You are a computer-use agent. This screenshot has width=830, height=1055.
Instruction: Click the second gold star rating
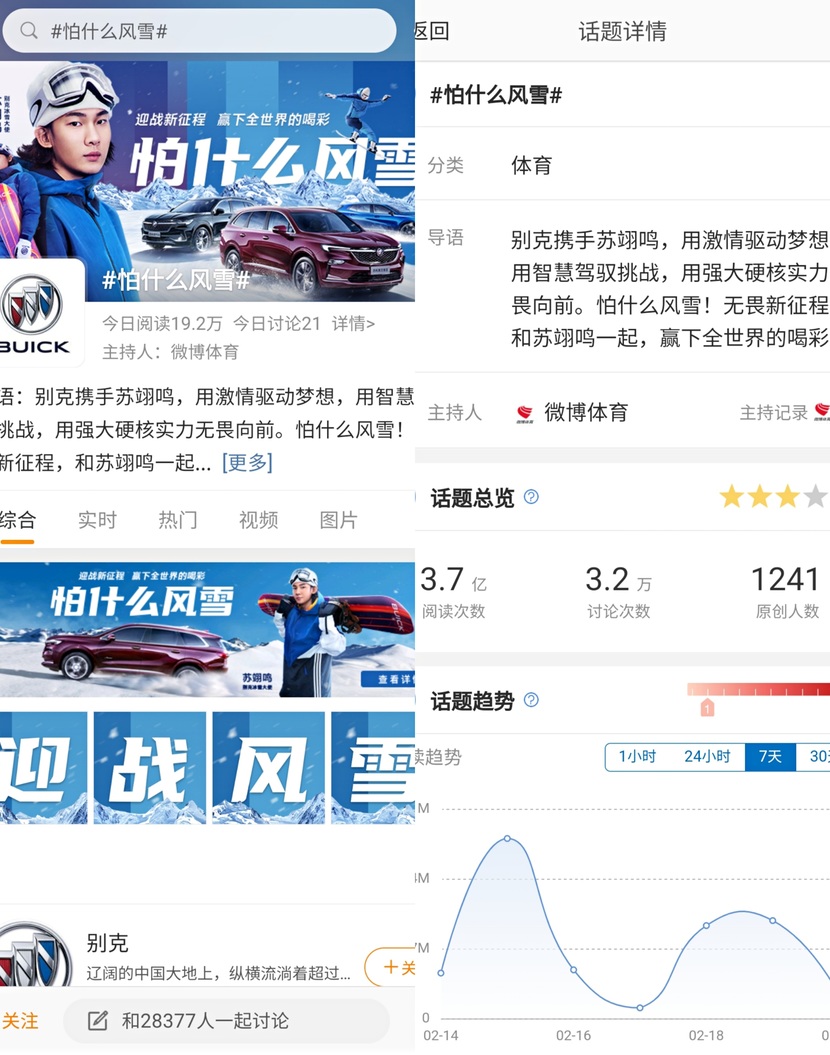pyautogui.click(x=759, y=497)
